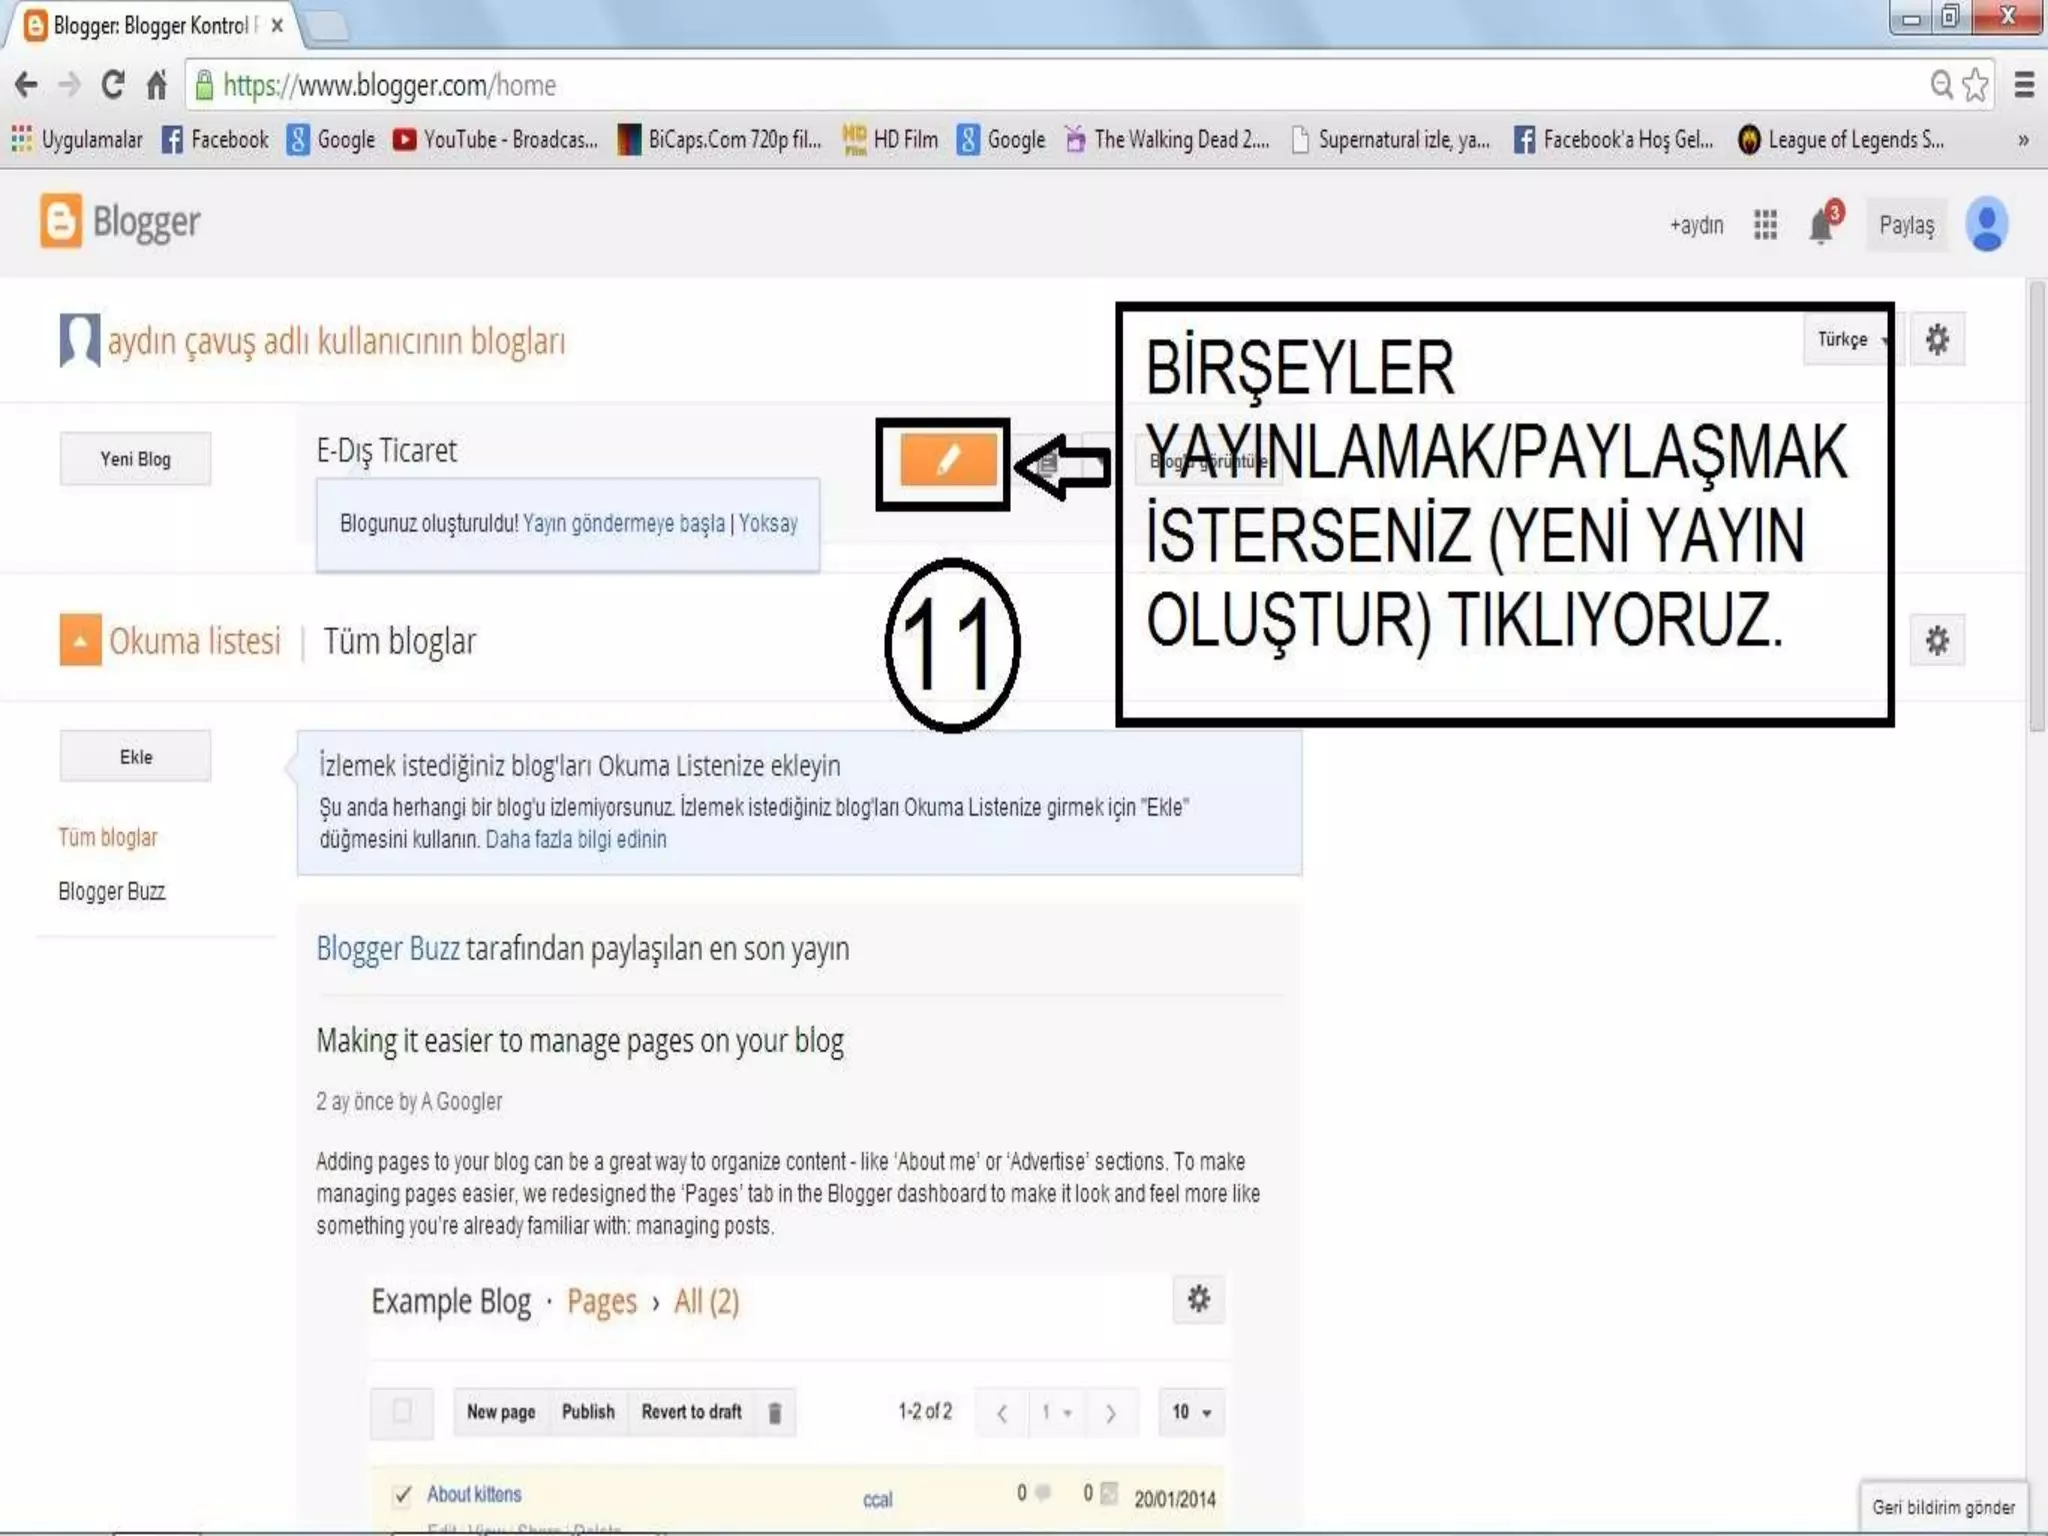Collapse the Okuma listesi orange arrow
The width and height of the screenshot is (2048, 1536).
point(80,640)
